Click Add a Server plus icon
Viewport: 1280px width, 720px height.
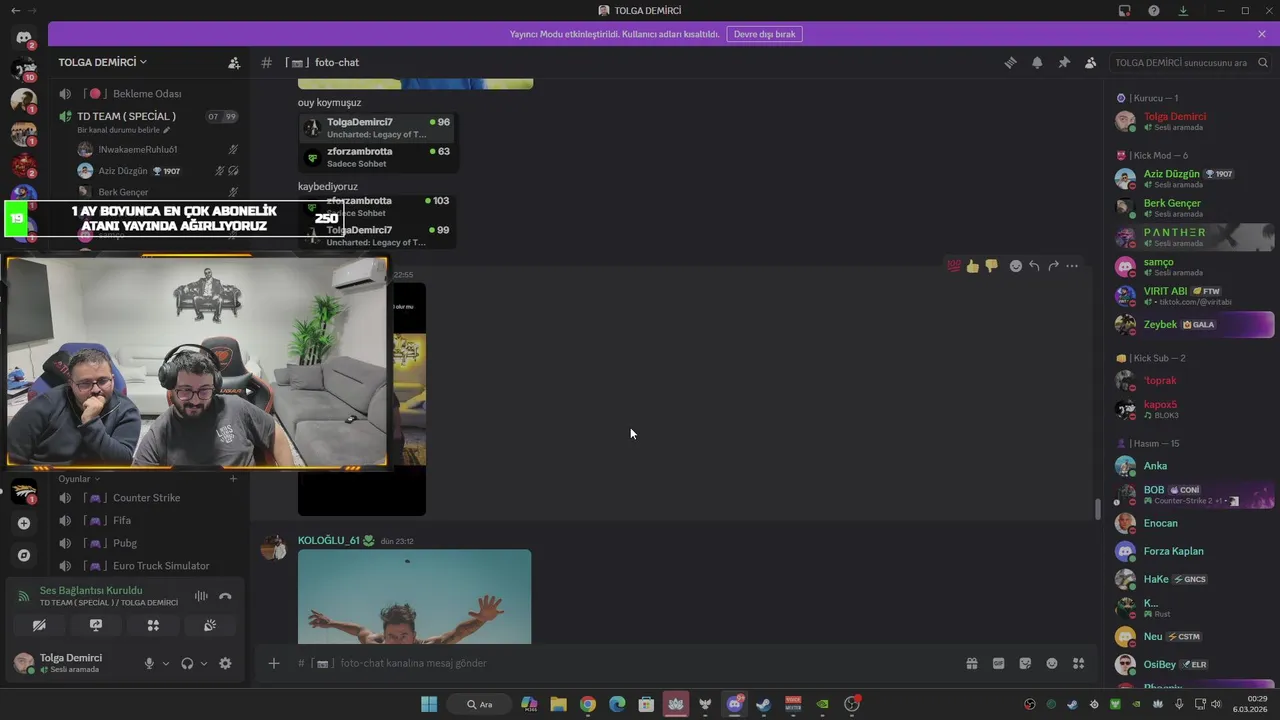tap(24, 523)
